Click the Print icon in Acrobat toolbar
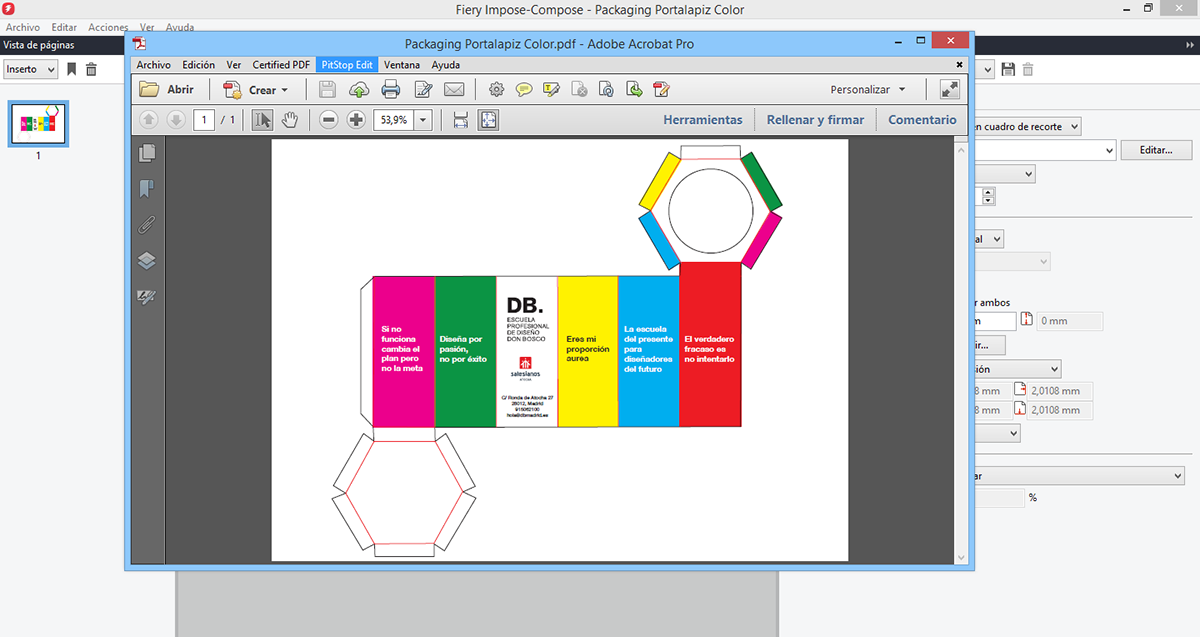1200x637 pixels. (x=390, y=90)
